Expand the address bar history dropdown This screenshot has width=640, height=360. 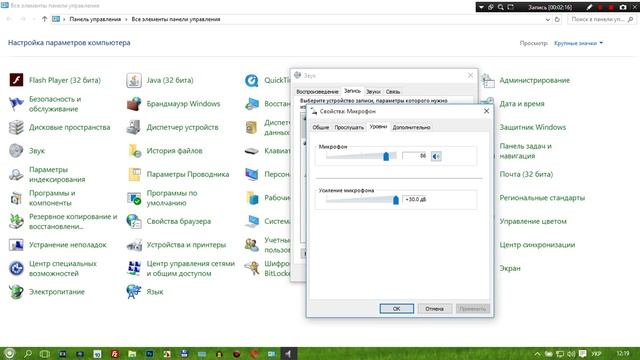548,19
